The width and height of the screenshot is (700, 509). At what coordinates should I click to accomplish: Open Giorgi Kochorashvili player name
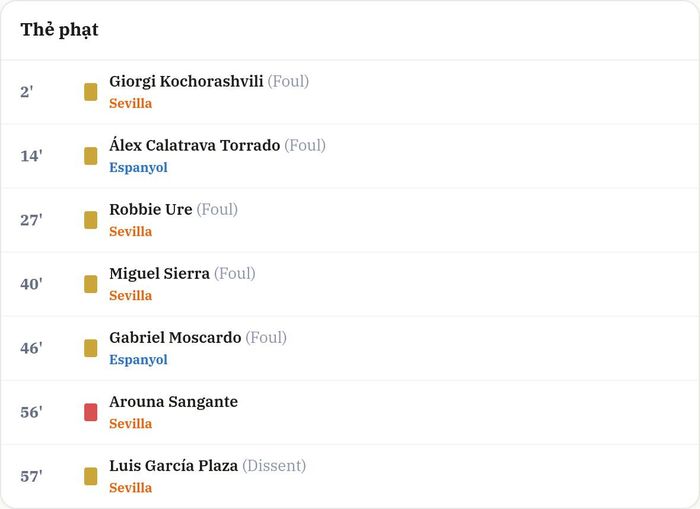point(186,82)
